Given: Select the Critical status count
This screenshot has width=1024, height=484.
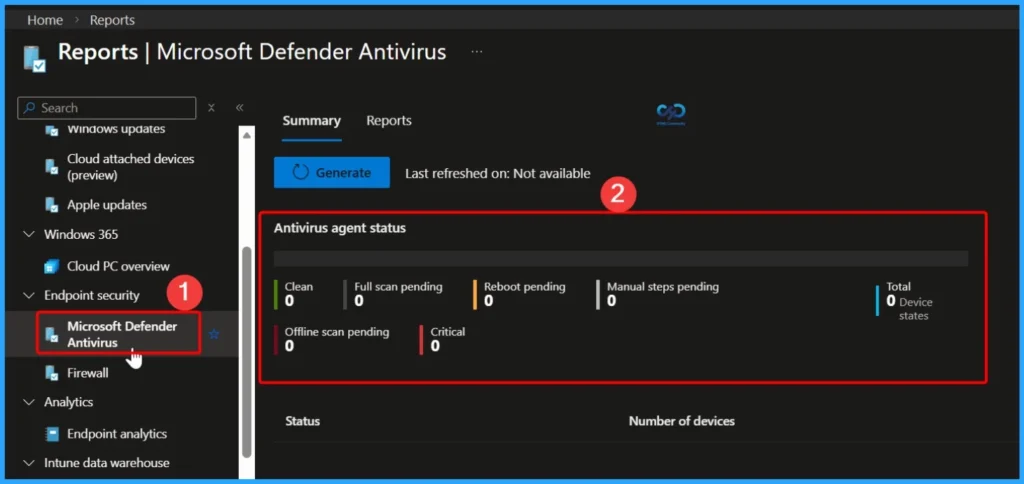Looking at the screenshot, I should (x=435, y=346).
